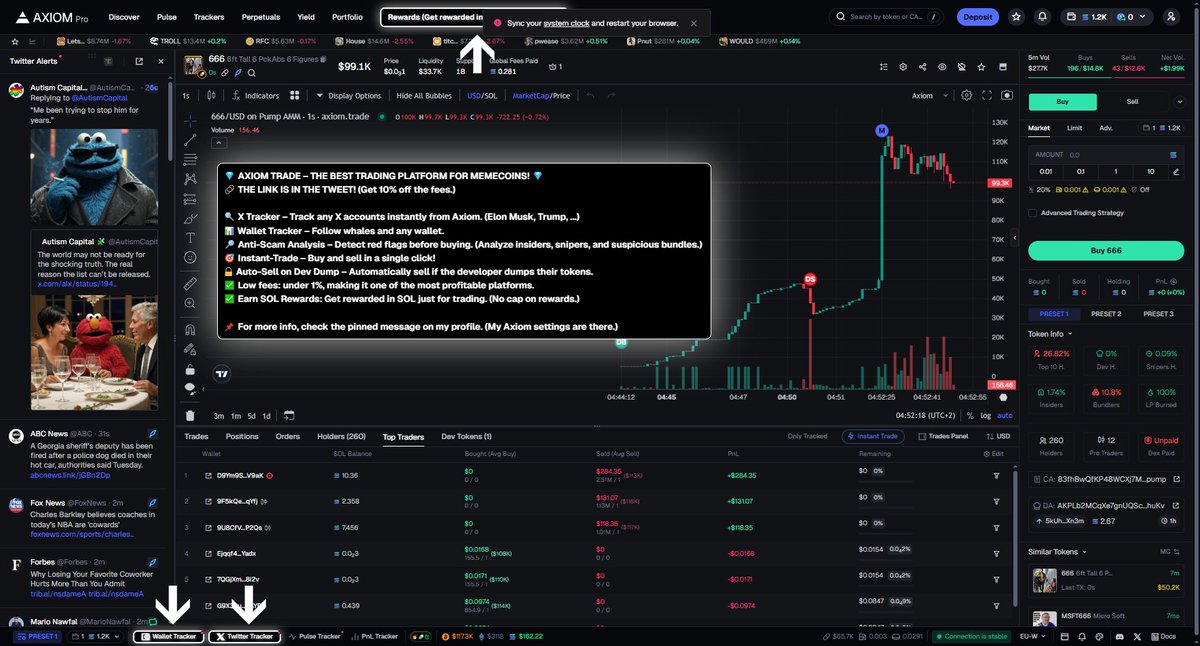
Task: Toggle log scale on chart
Action: coord(987,415)
